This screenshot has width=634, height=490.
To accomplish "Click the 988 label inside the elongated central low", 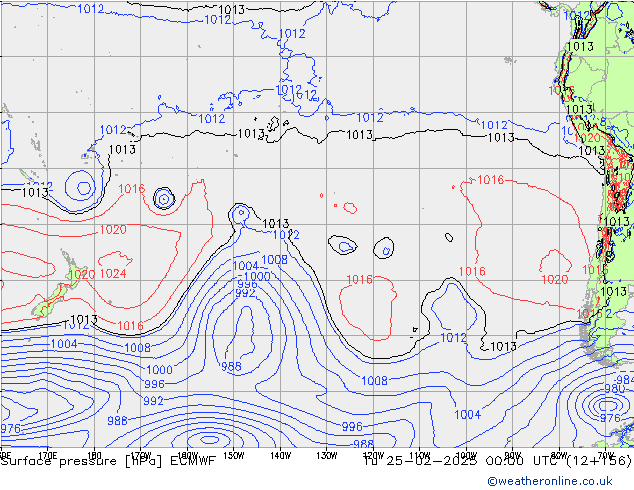I will [x=231, y=366].
